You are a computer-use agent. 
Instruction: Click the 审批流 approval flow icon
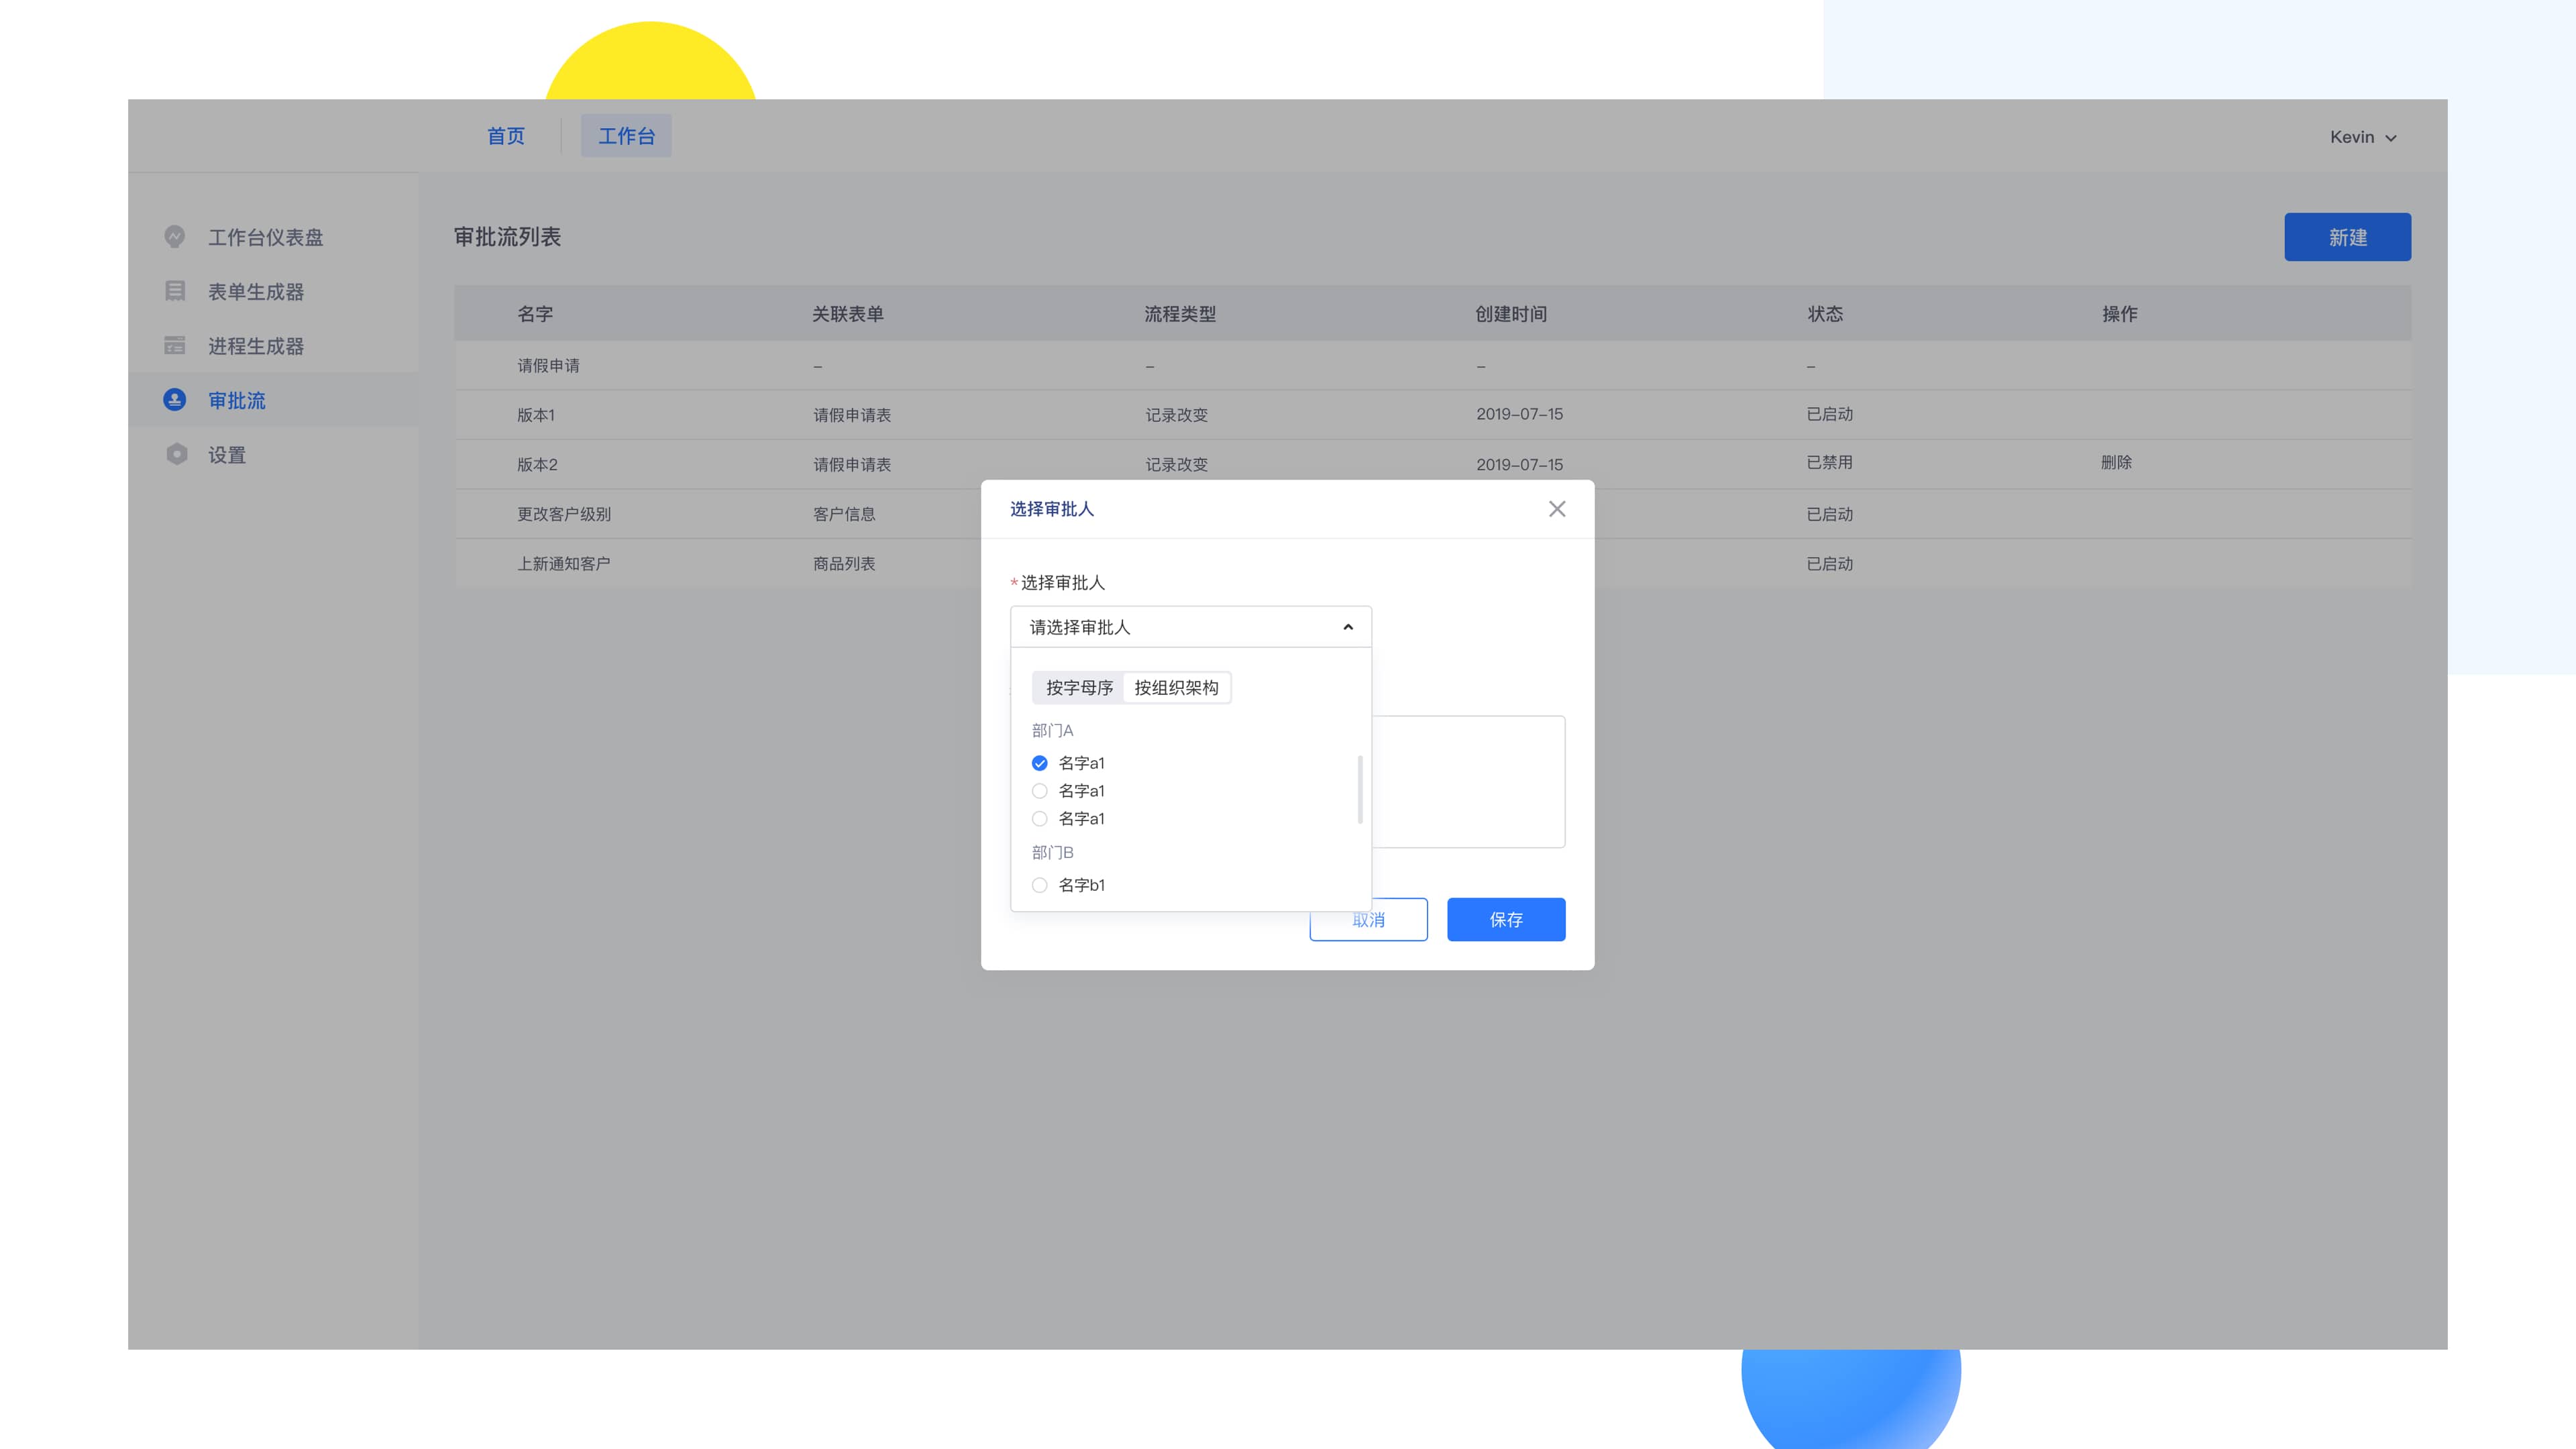click(x=175, y=400)
